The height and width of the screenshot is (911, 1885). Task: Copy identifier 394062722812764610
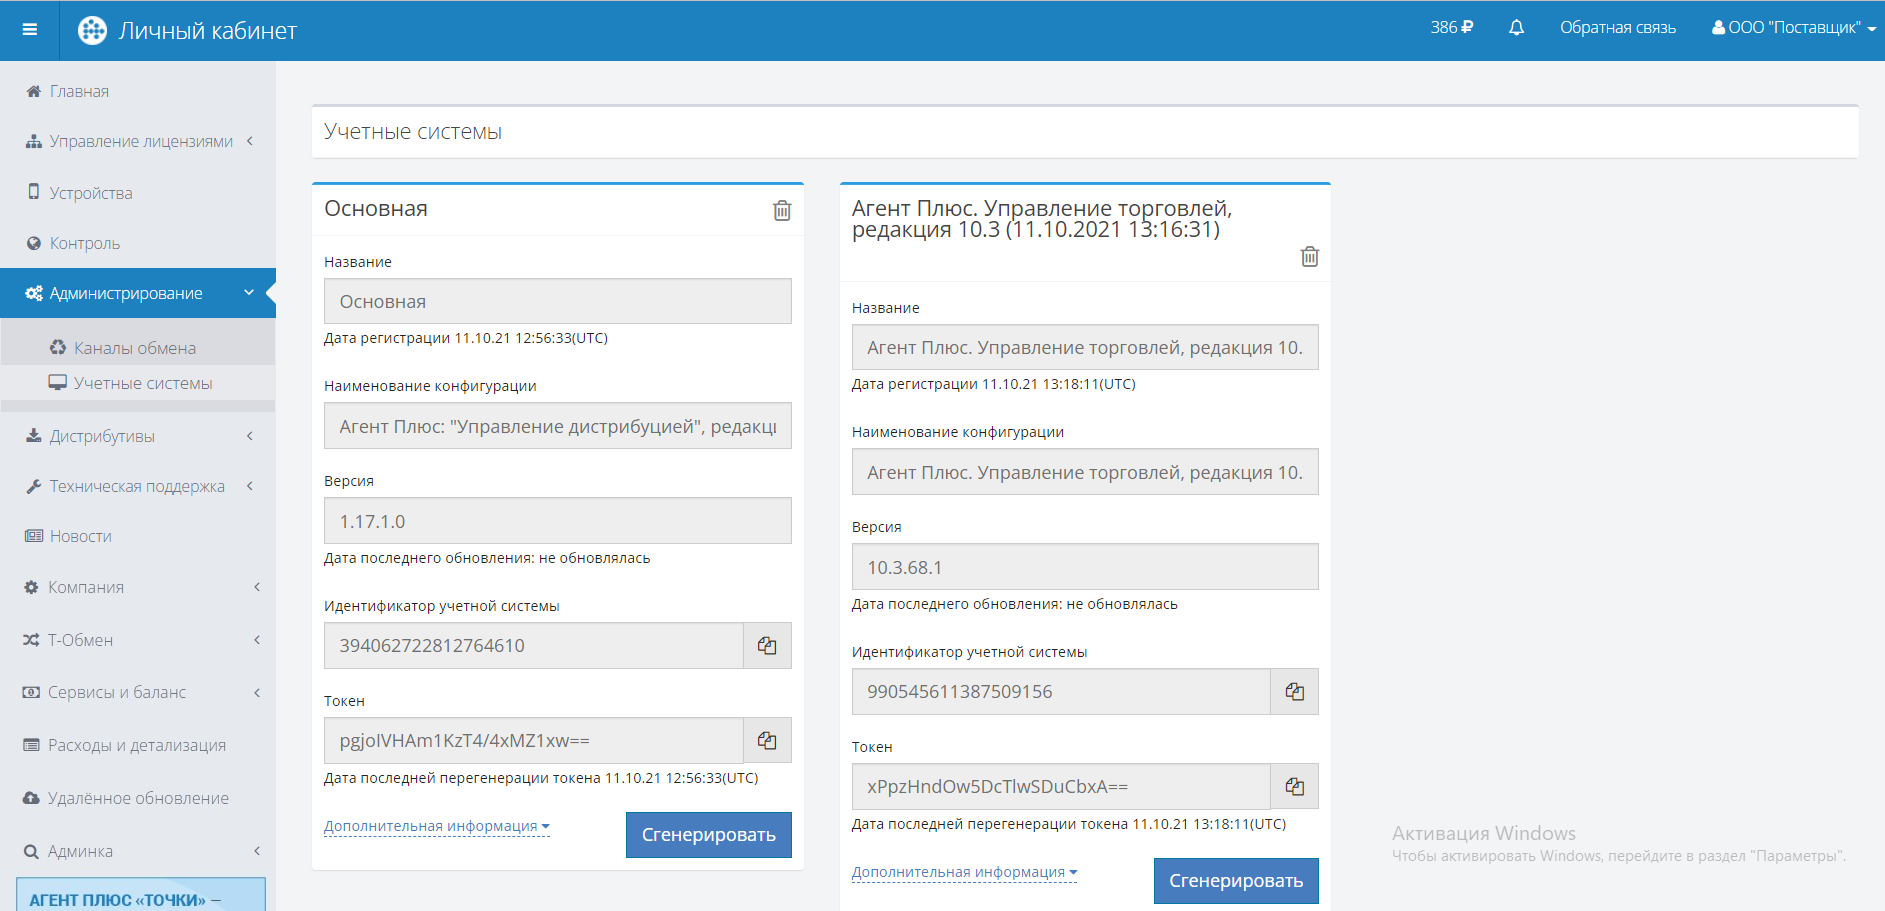tap(767, 645)
